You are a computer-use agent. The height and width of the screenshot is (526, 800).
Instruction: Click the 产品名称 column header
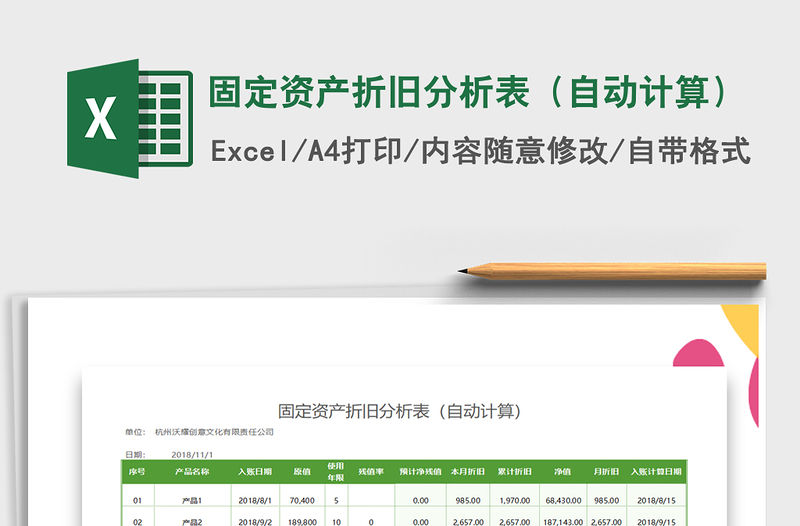coord(192,471)
